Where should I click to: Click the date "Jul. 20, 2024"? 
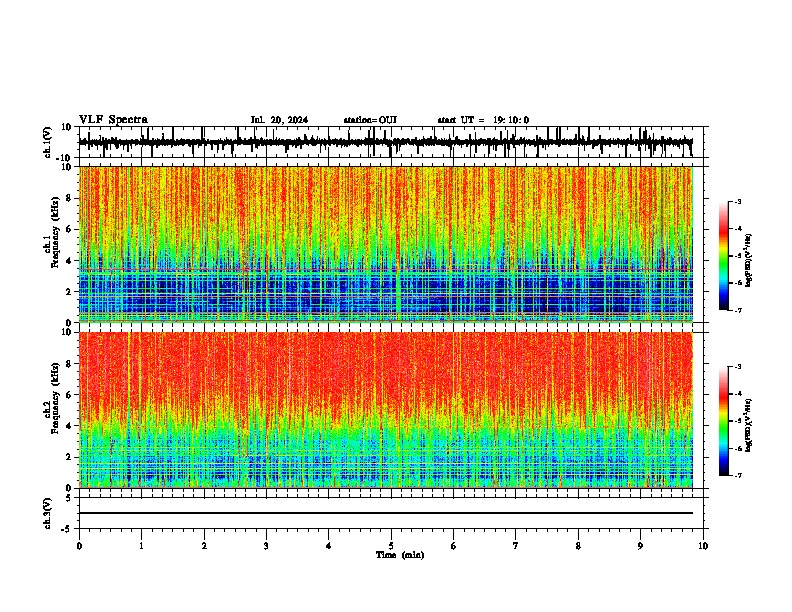click(x=279, y=120)
